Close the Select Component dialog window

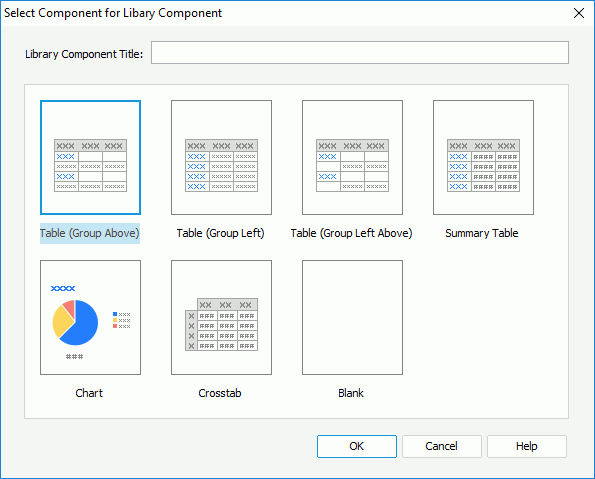pyautogui.click(x=579, y=13)
